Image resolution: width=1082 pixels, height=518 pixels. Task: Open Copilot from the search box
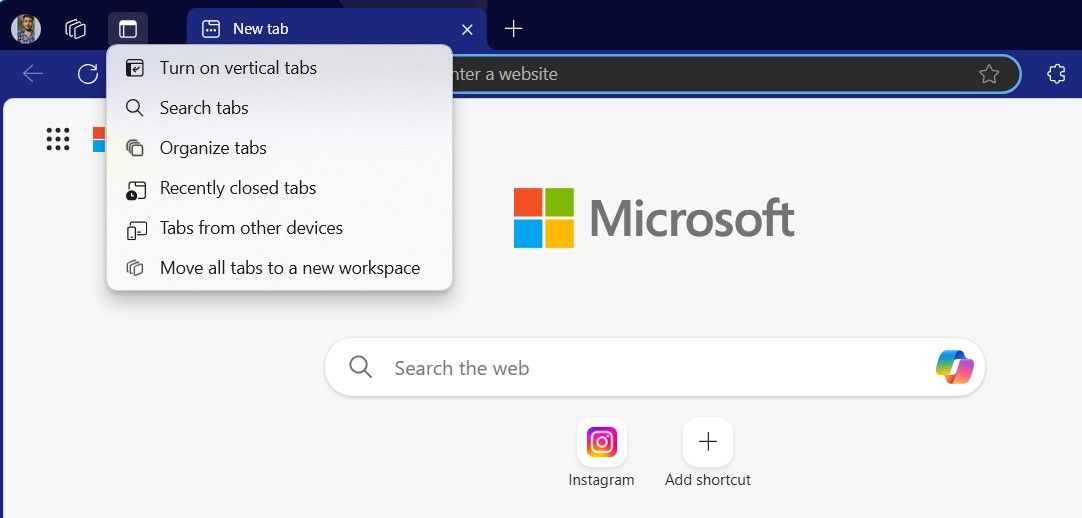click(x=954, y=367)
